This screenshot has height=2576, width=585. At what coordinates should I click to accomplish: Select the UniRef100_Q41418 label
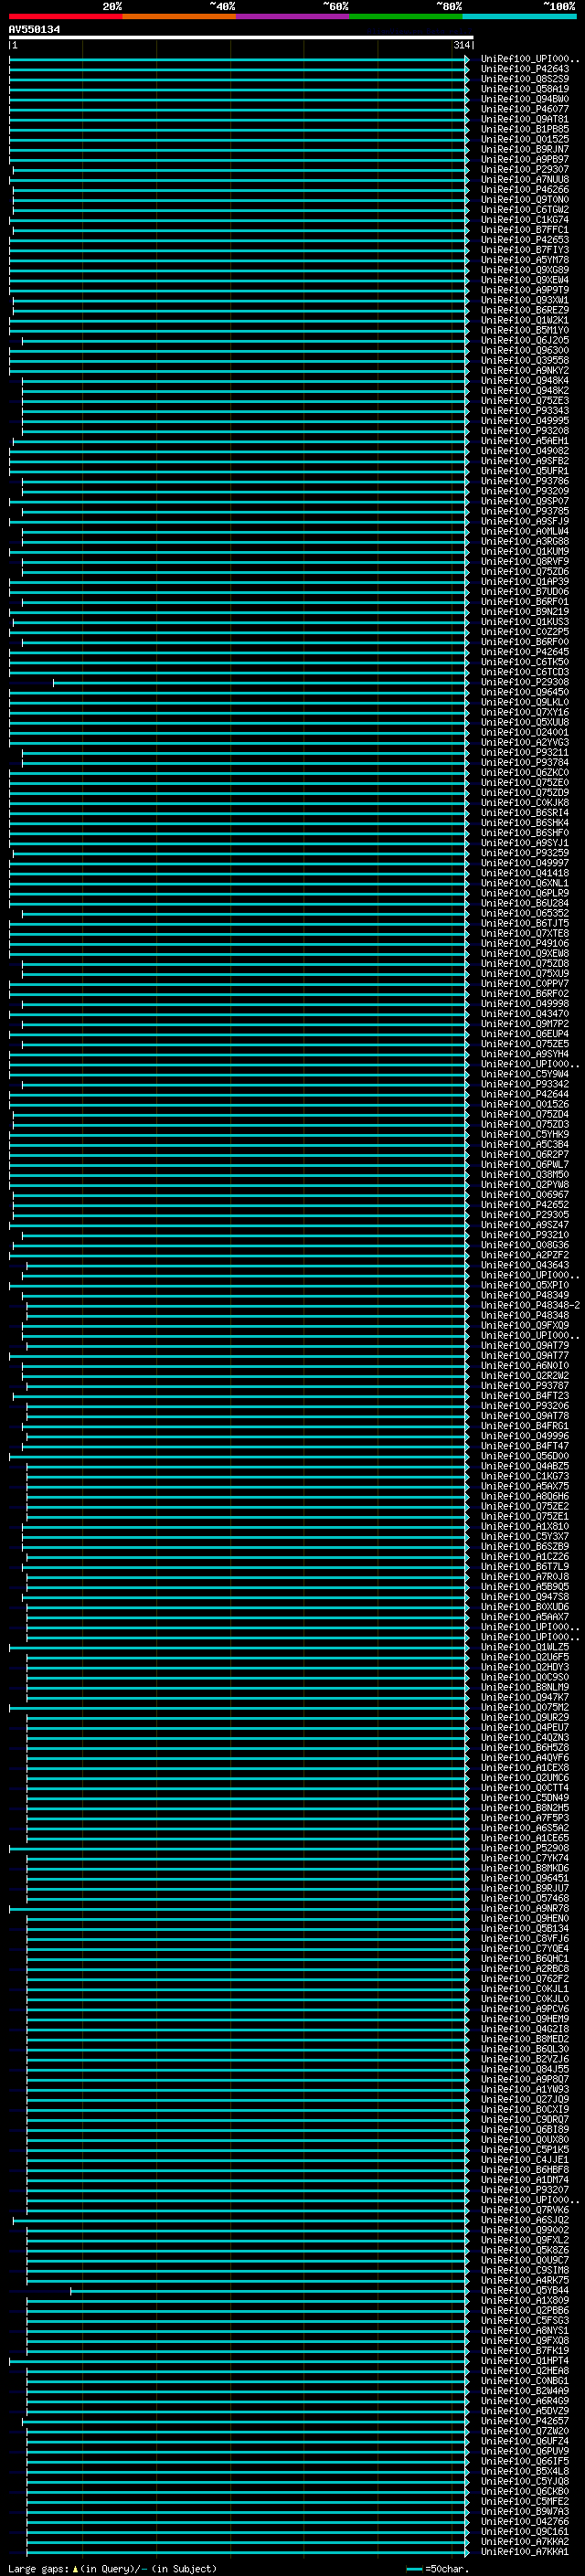tap(525, 874)
